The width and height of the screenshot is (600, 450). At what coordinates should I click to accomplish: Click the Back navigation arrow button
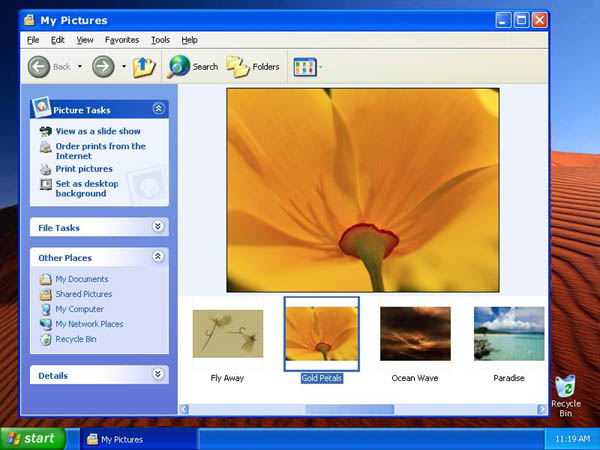[39, 67]
